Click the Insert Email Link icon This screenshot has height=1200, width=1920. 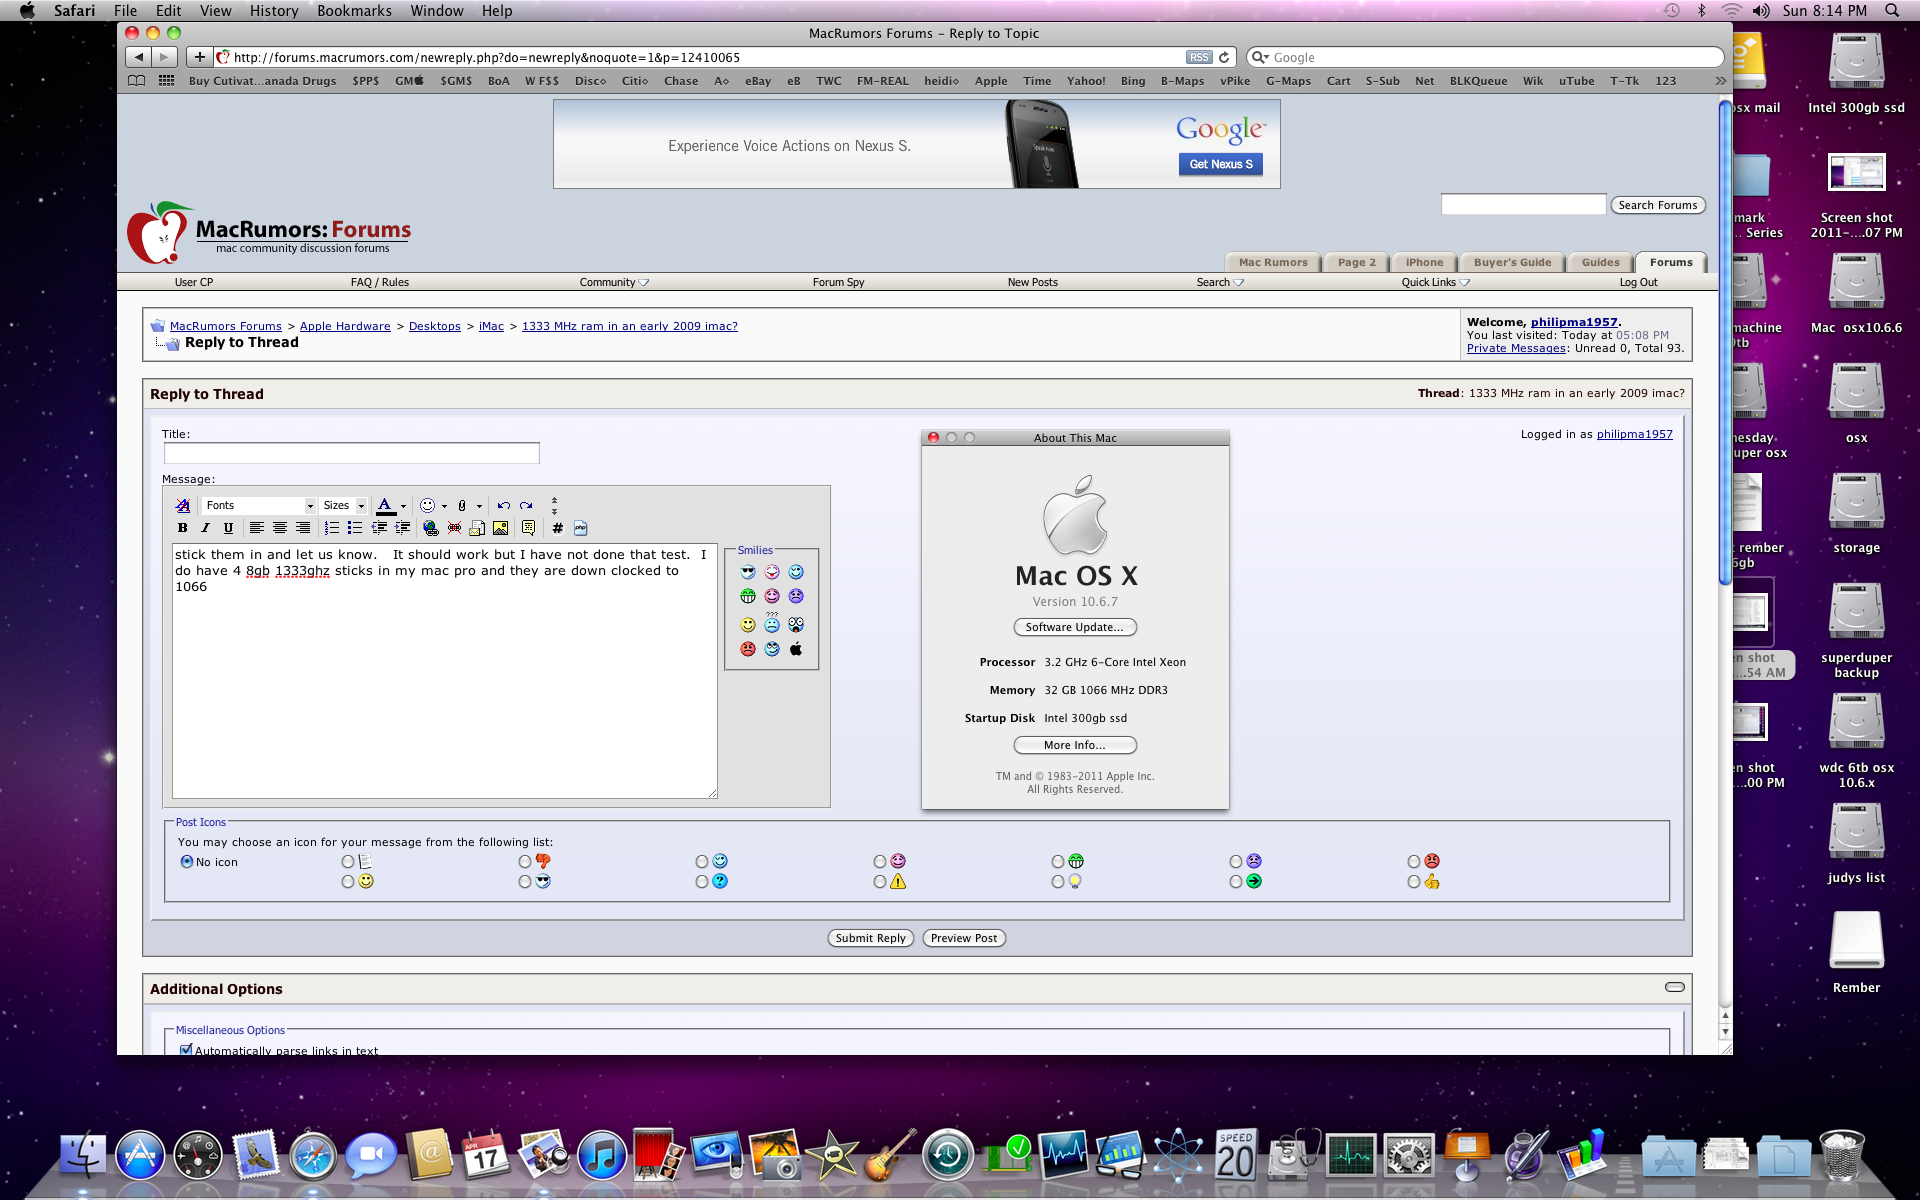[x=477, y=528]
